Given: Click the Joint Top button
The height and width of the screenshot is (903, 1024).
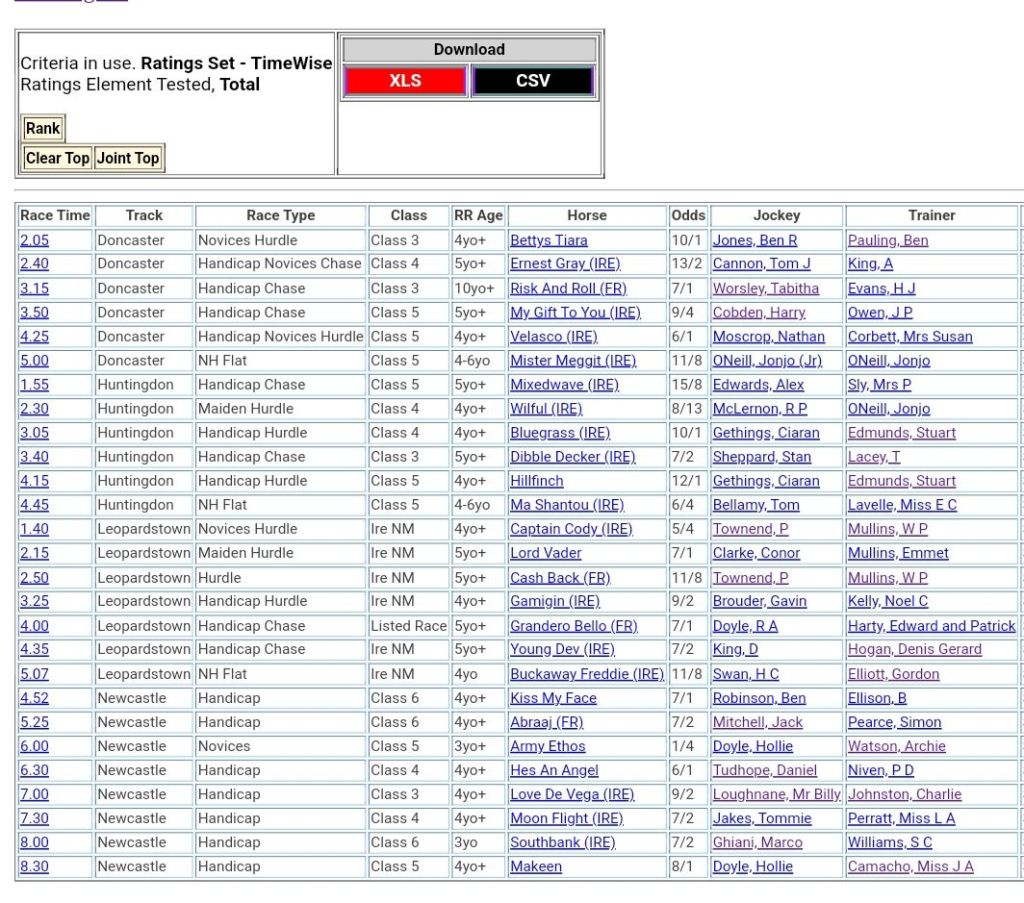Looking at the screenshot, I should click(128, 158).
